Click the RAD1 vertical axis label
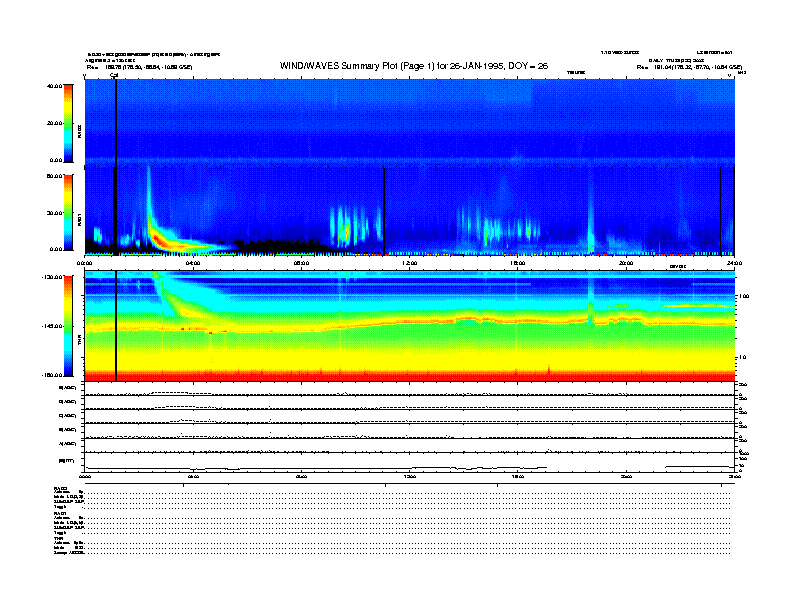 click(x=79, y=220)
